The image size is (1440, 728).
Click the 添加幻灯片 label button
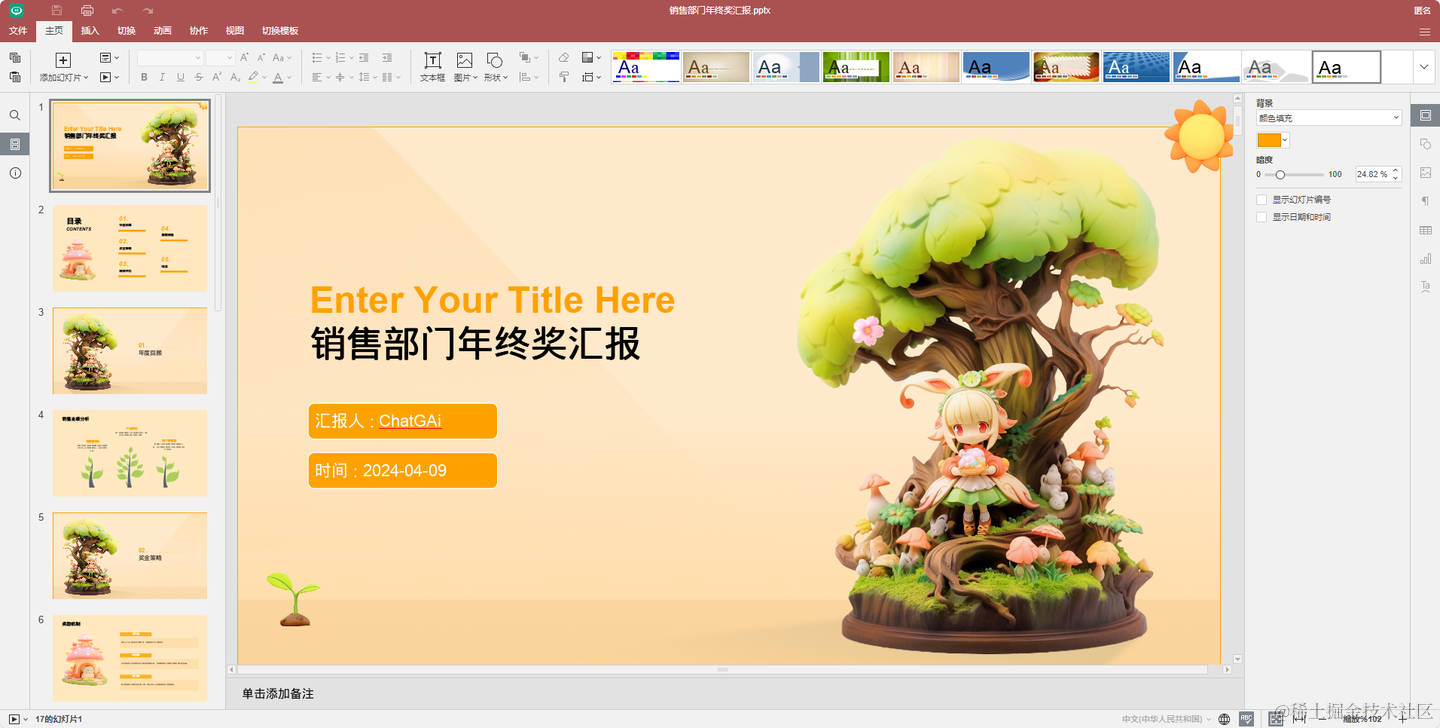pyautogui.click(x=63, y=77)
